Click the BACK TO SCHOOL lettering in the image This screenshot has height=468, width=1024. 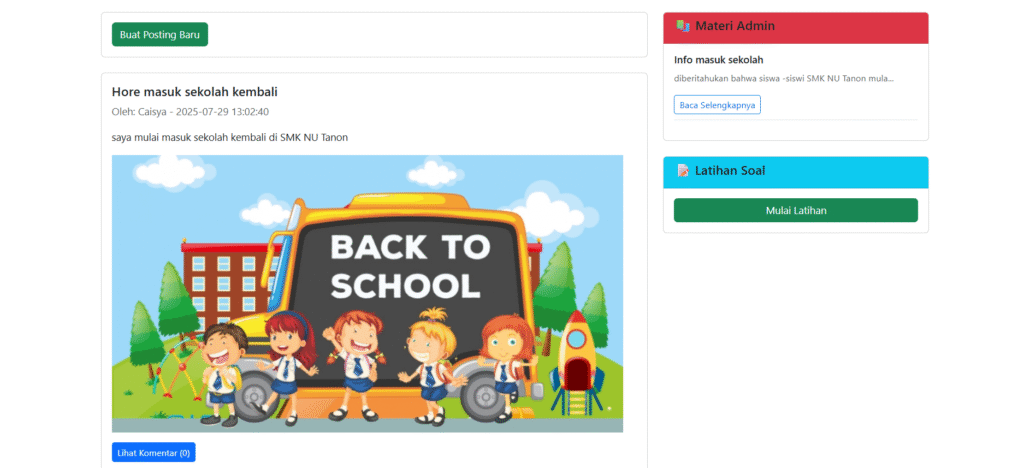pos(410,266)
